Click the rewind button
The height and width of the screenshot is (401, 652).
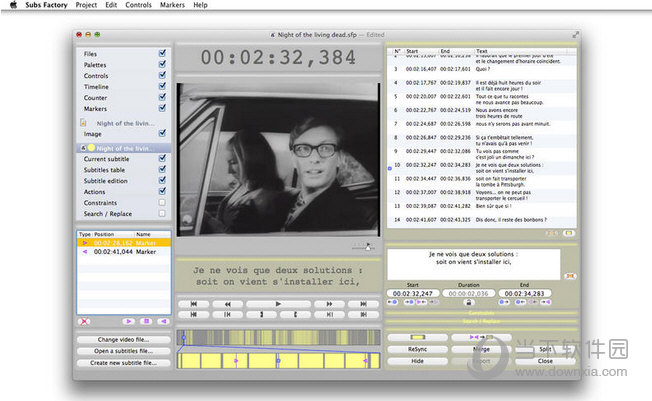coord(228,303)
